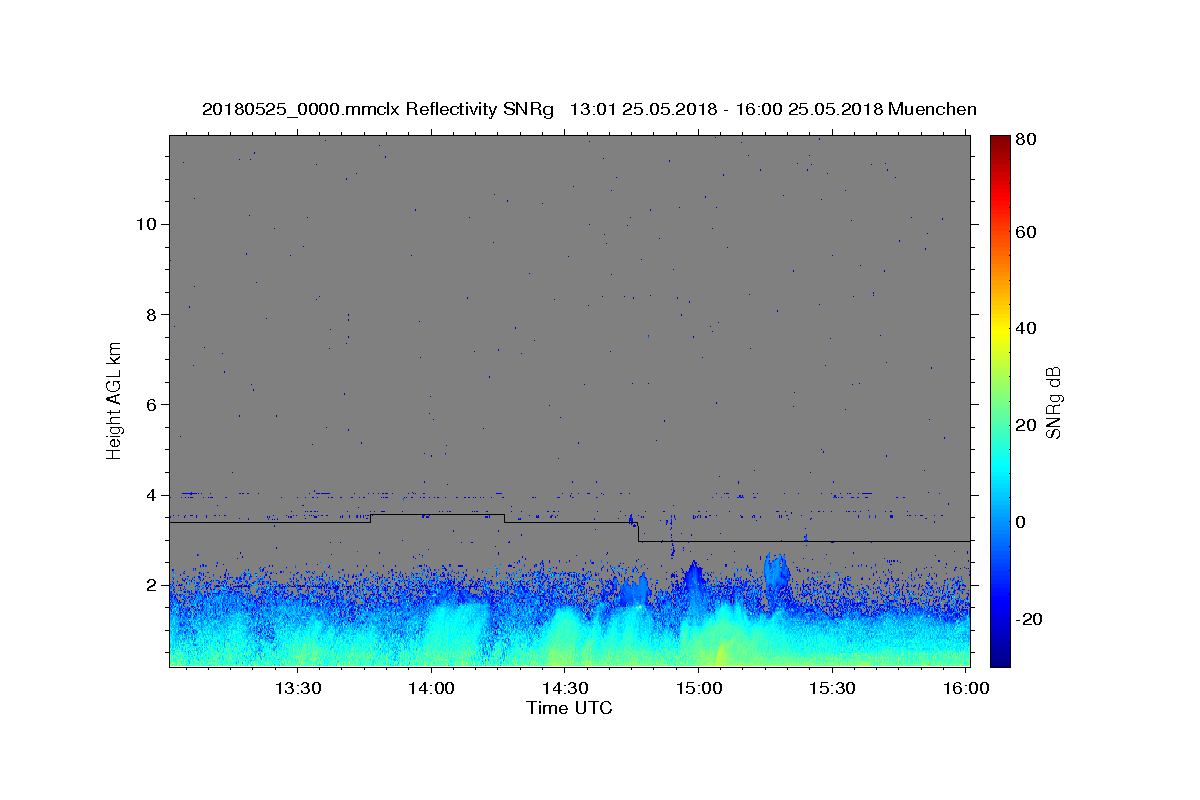Viewport: 1200px width, 800px height.
Task: Click the 13:30 time tick label
Action: 297,688
